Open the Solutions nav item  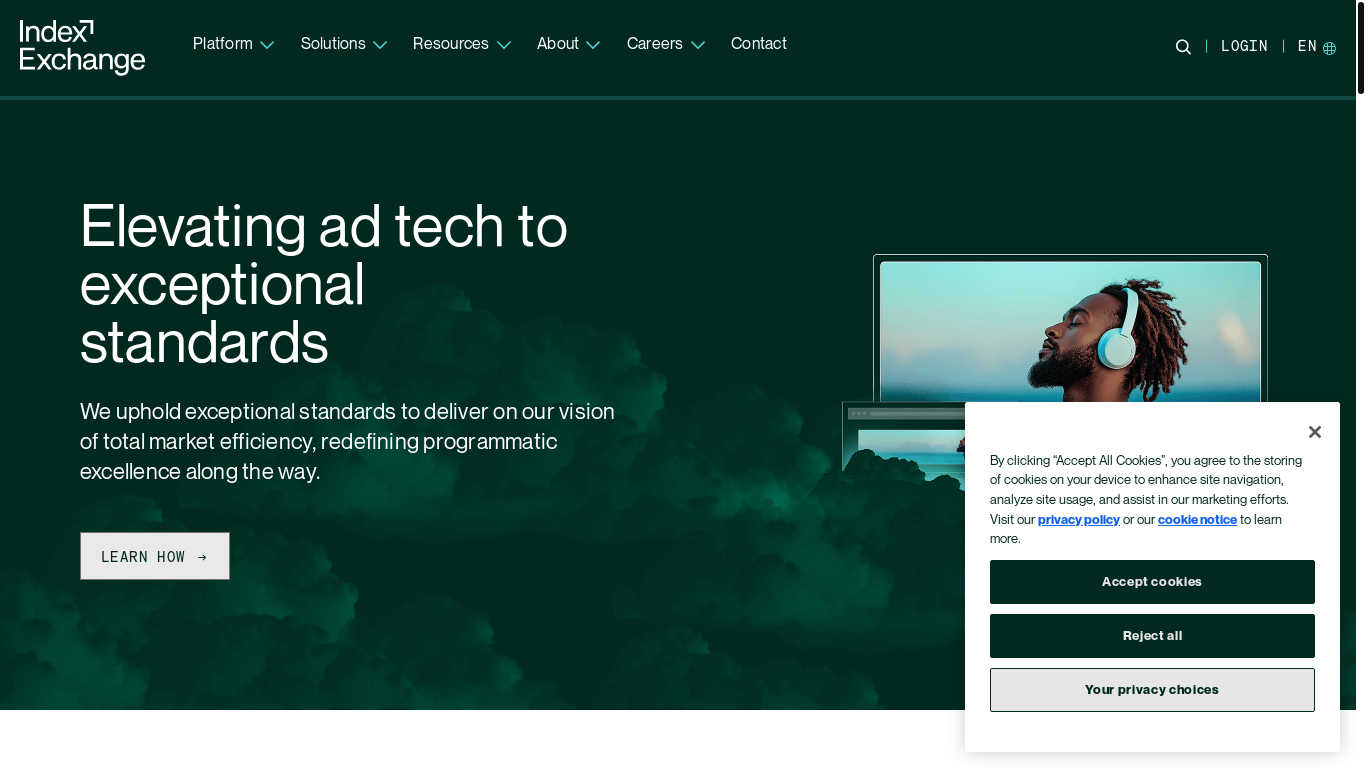pyautogui.click(x=333, y=44)
